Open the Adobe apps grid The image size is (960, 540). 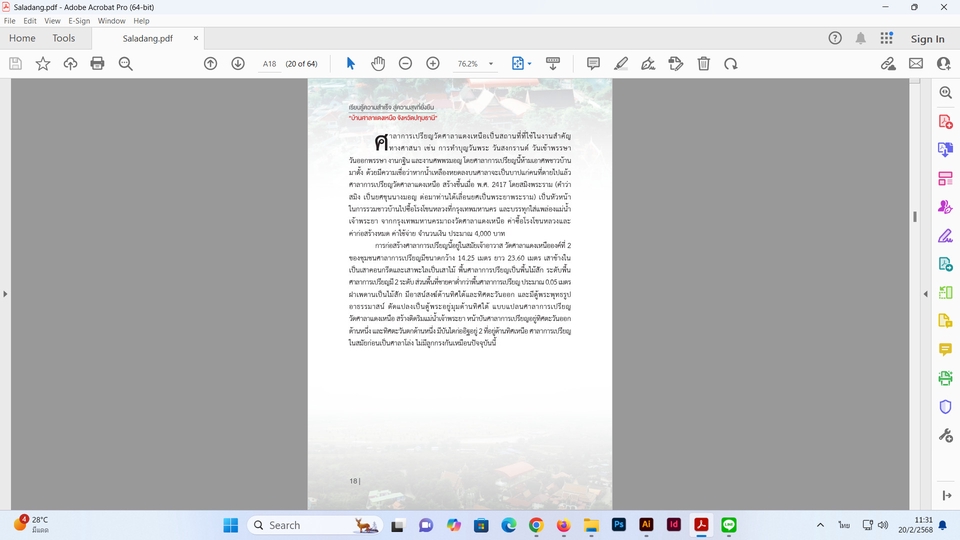pos(887,38)
